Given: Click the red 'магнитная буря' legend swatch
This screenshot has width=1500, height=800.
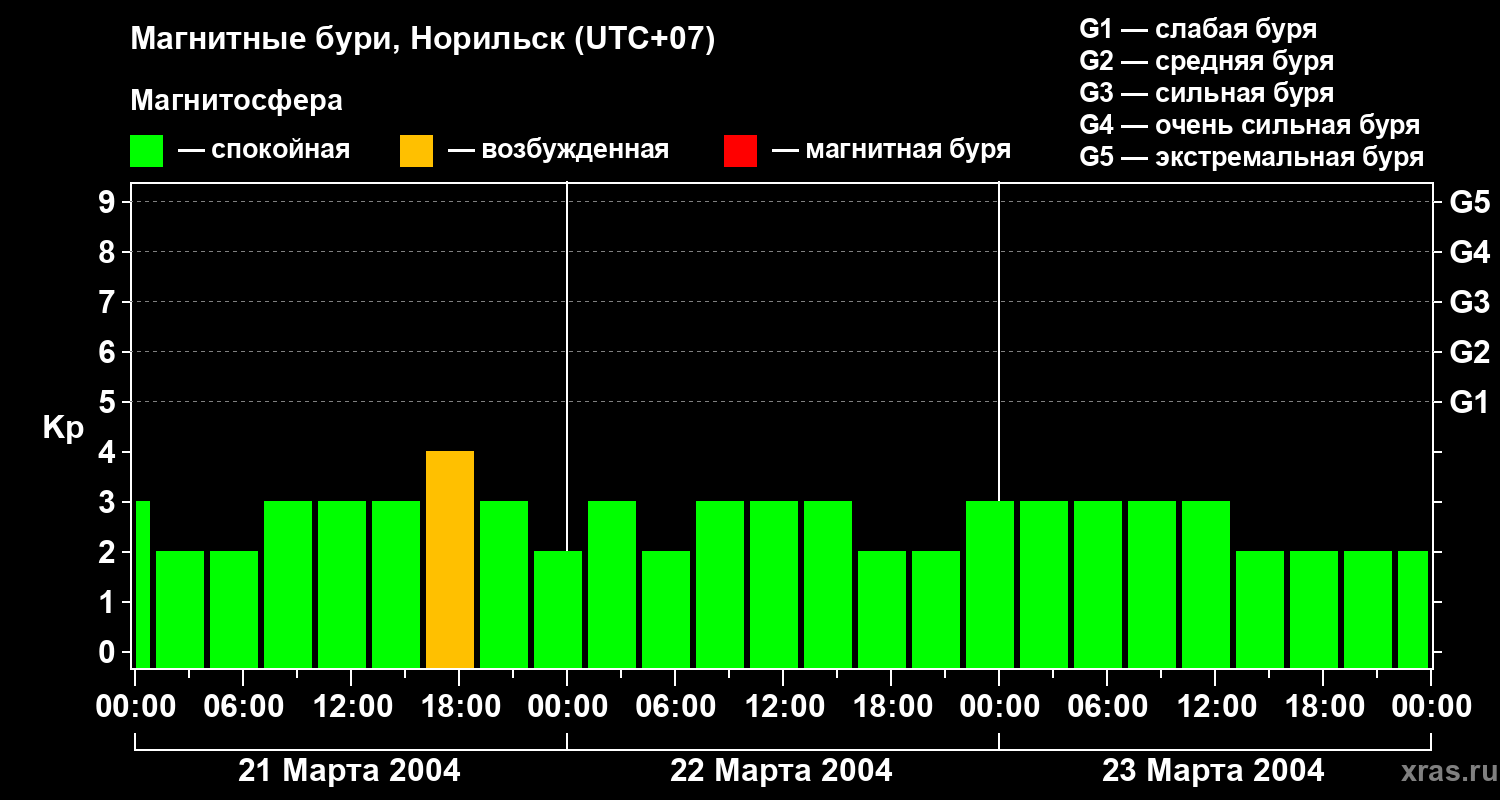Looking at the screenshot, I should [740, 151].
